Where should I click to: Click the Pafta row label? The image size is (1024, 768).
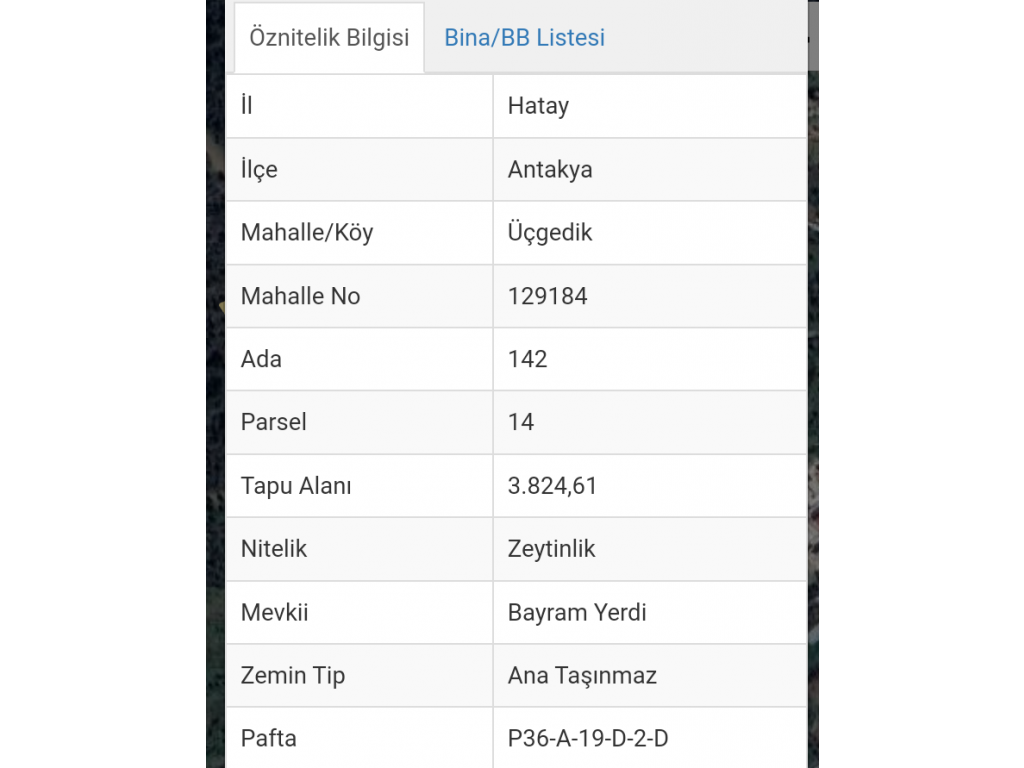pos(269,738)
